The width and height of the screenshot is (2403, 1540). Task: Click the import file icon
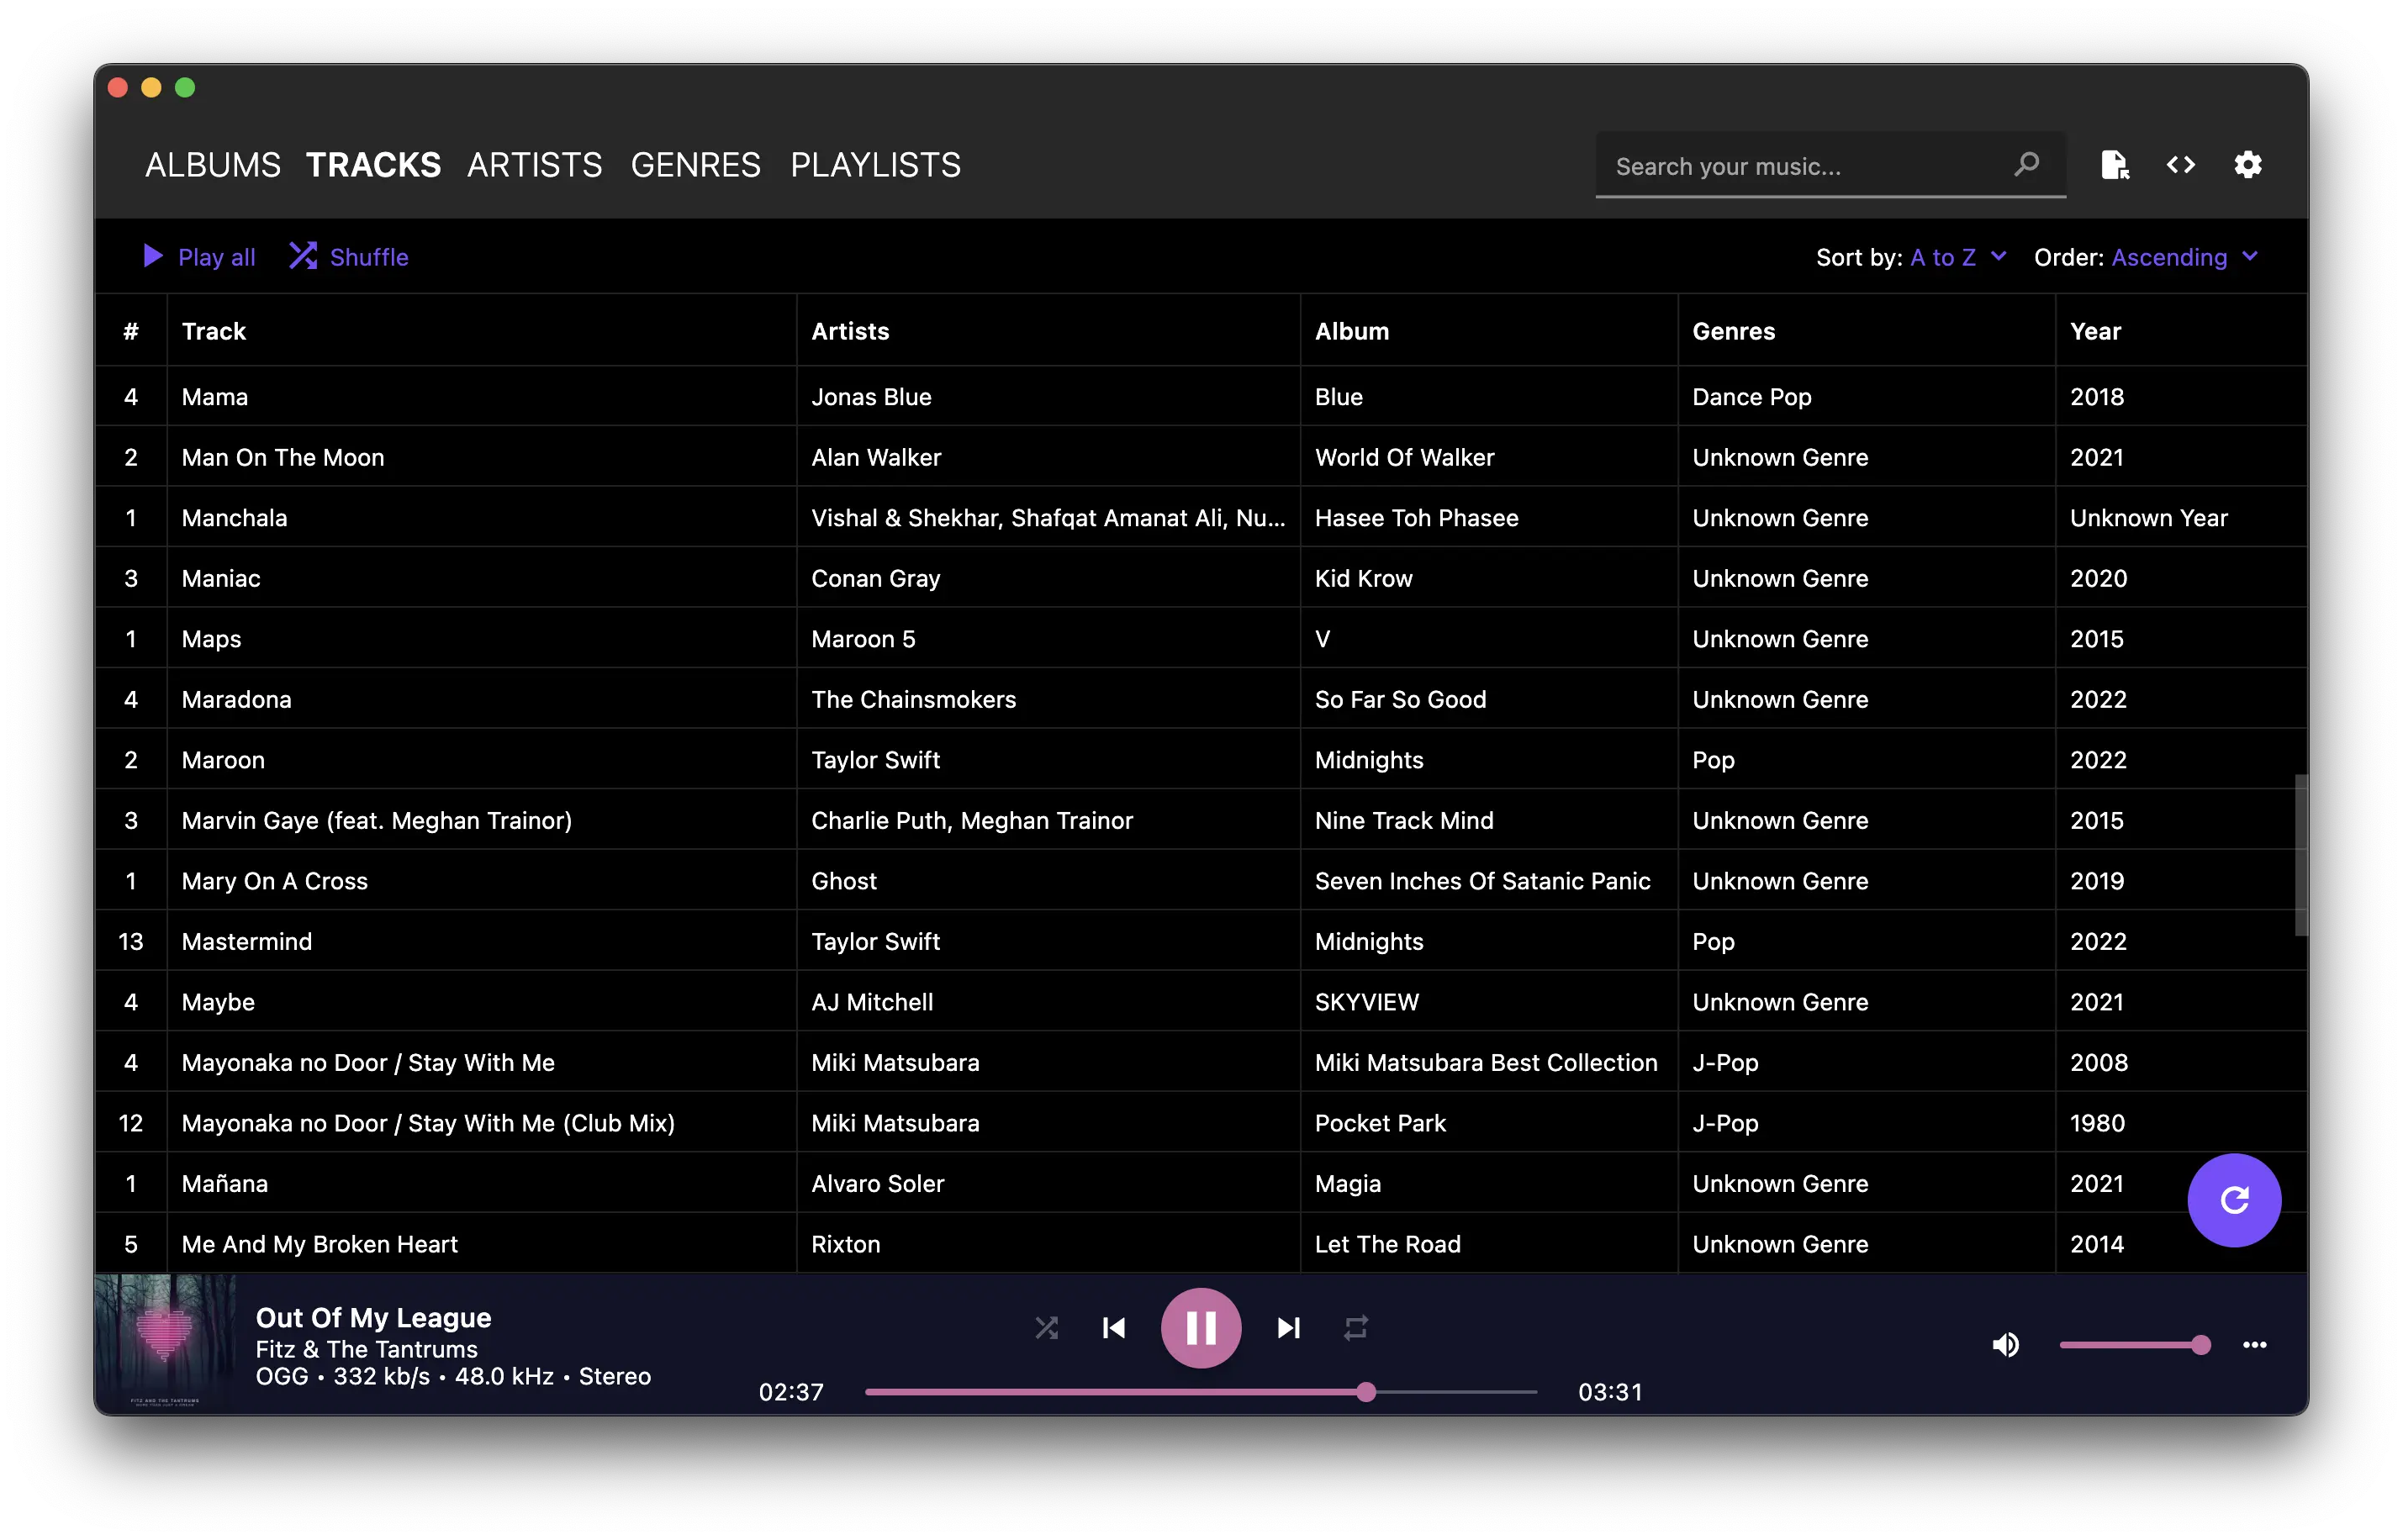pyautogui.click(x=2114, y=165)
